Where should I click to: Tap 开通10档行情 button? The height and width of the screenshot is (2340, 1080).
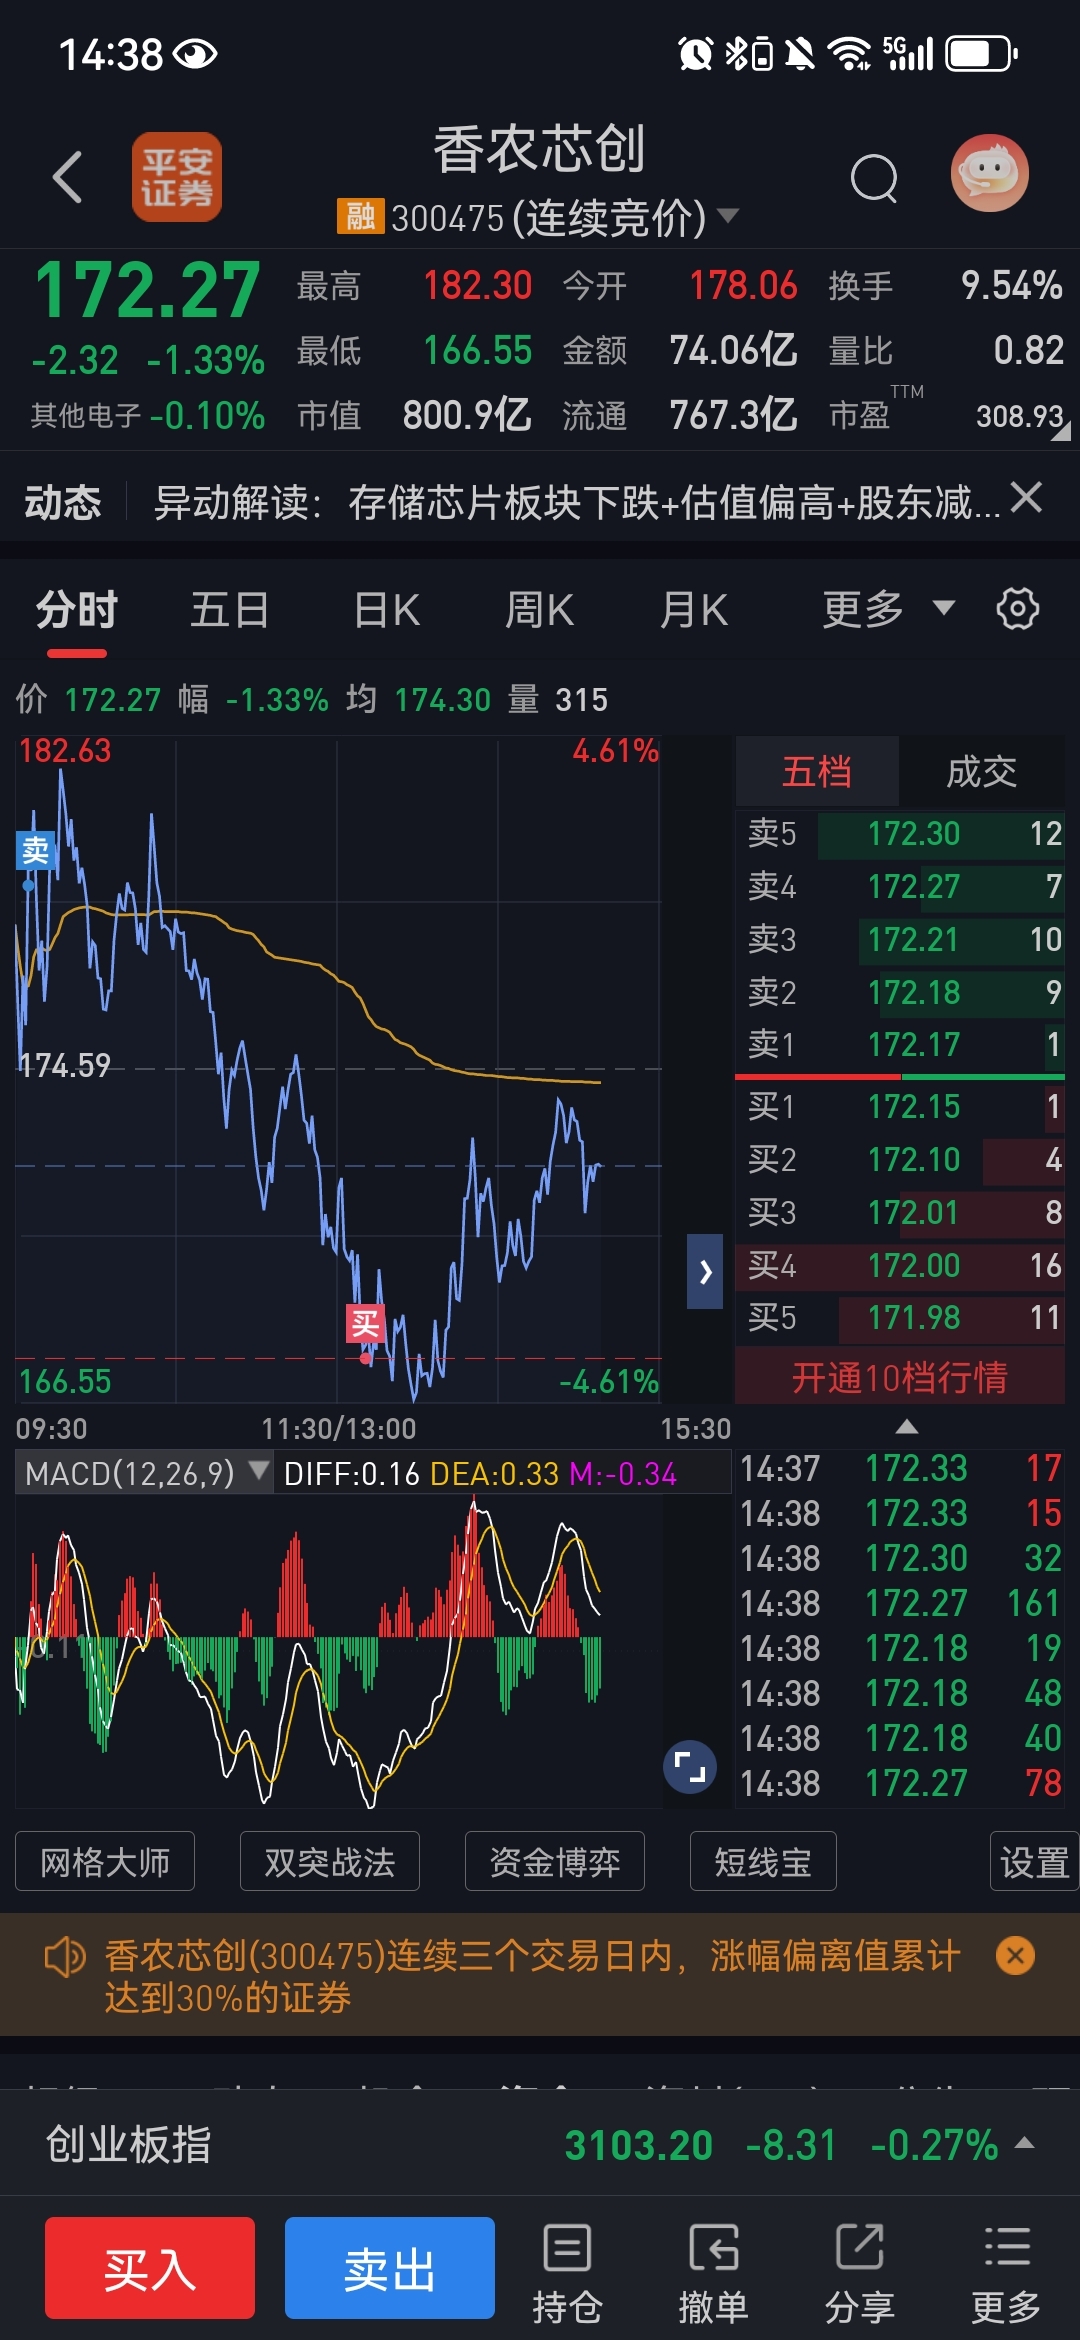click(900, 1377)
